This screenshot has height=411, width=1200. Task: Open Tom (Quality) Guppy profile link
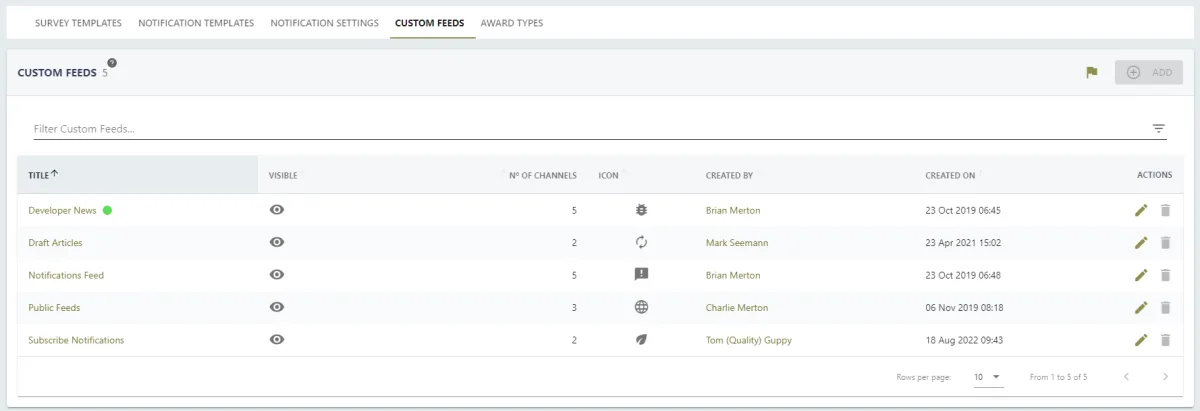click(749, 340)
